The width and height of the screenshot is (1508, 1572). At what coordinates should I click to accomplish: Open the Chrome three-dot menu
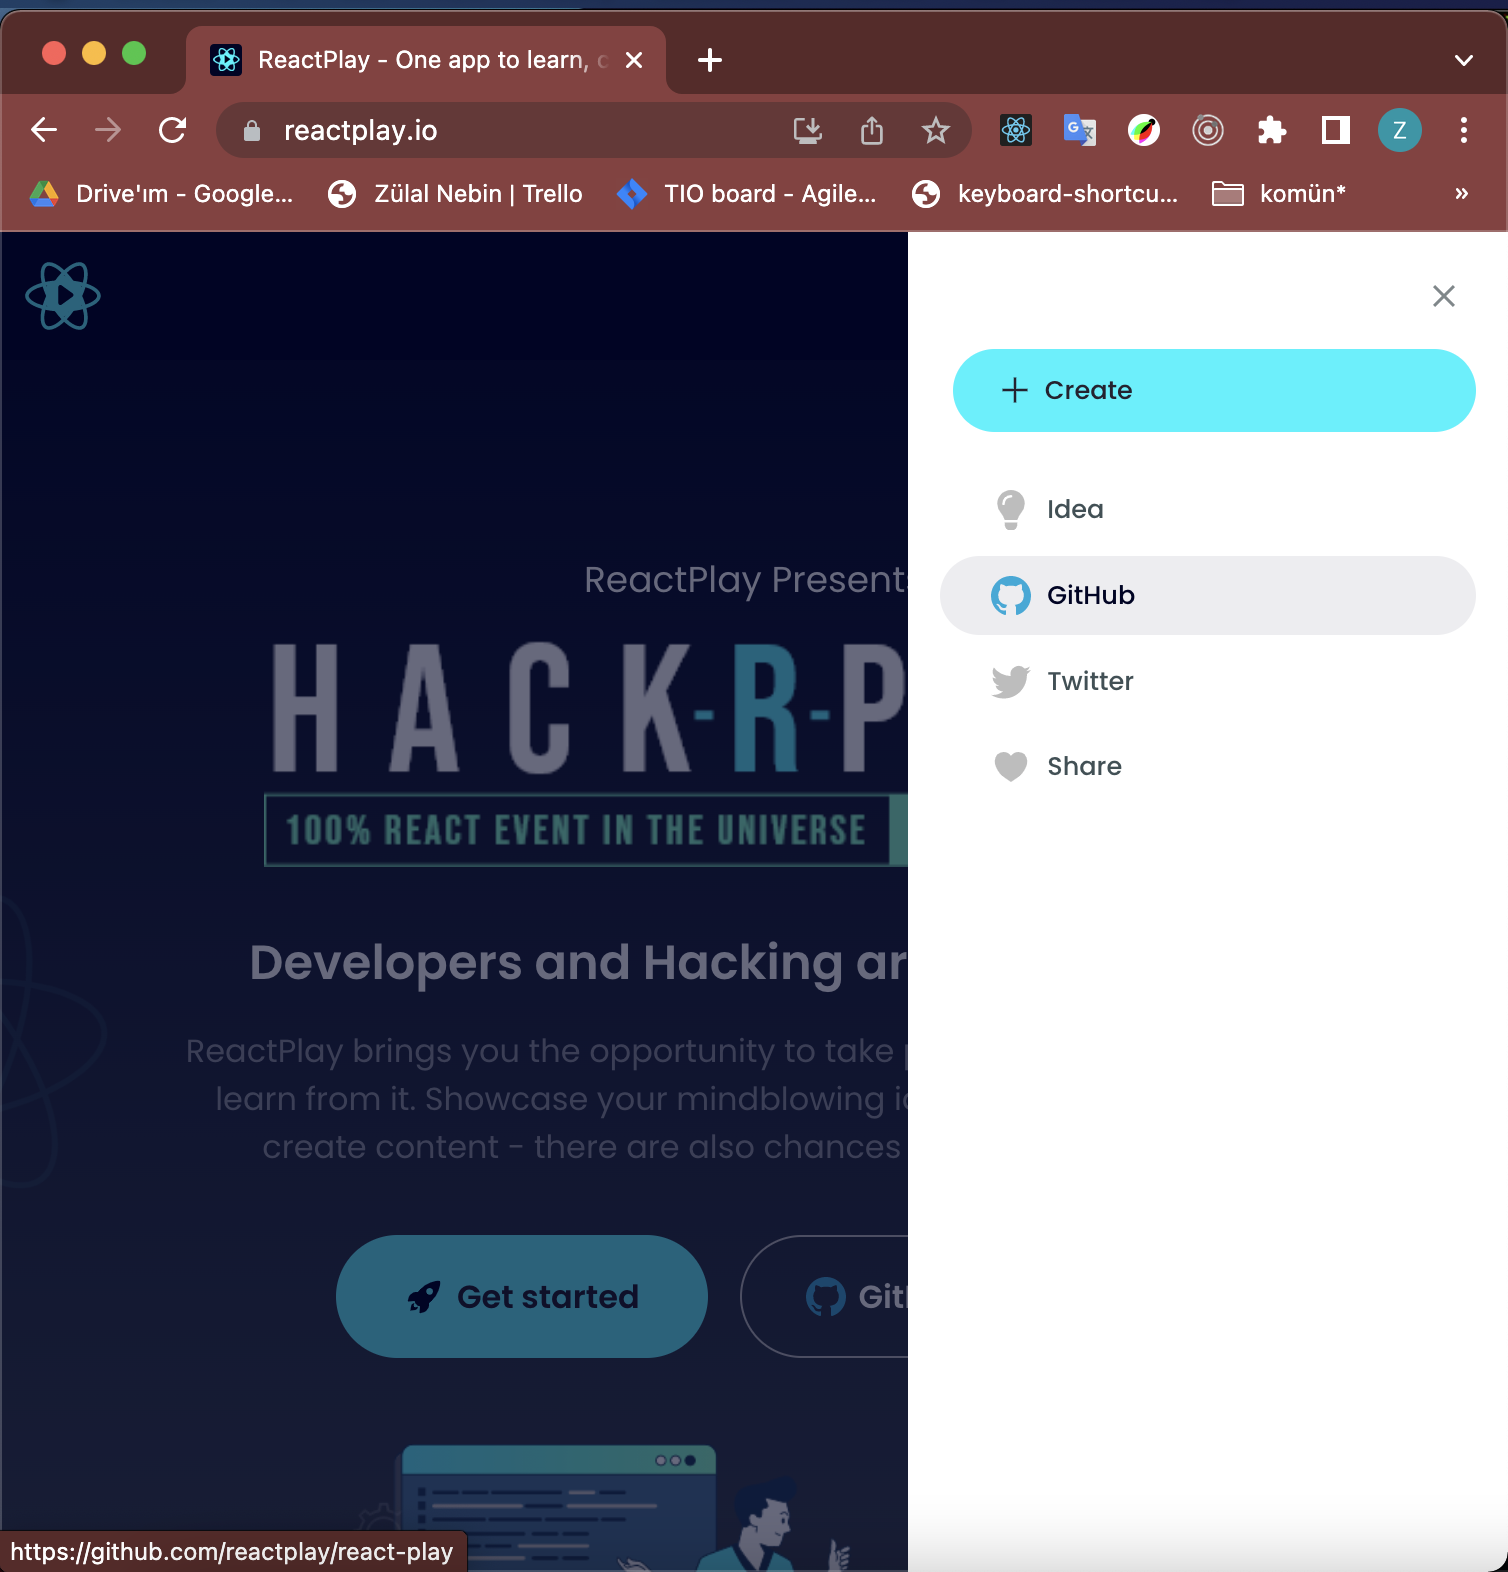click(1464, 130)
